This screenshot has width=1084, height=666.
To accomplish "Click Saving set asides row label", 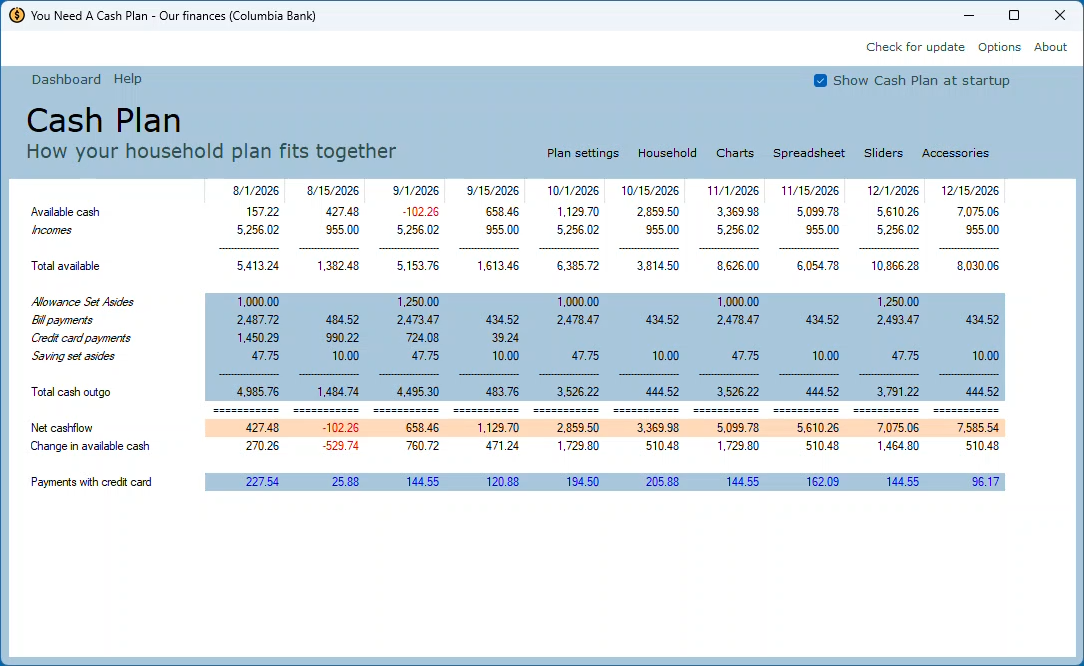I will (x=73, y=356).
